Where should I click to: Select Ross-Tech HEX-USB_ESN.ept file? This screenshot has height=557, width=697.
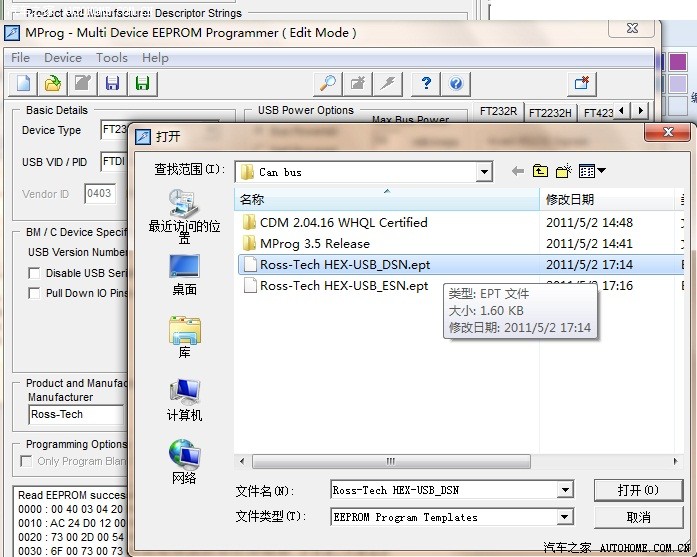click(x=343, y=285)
